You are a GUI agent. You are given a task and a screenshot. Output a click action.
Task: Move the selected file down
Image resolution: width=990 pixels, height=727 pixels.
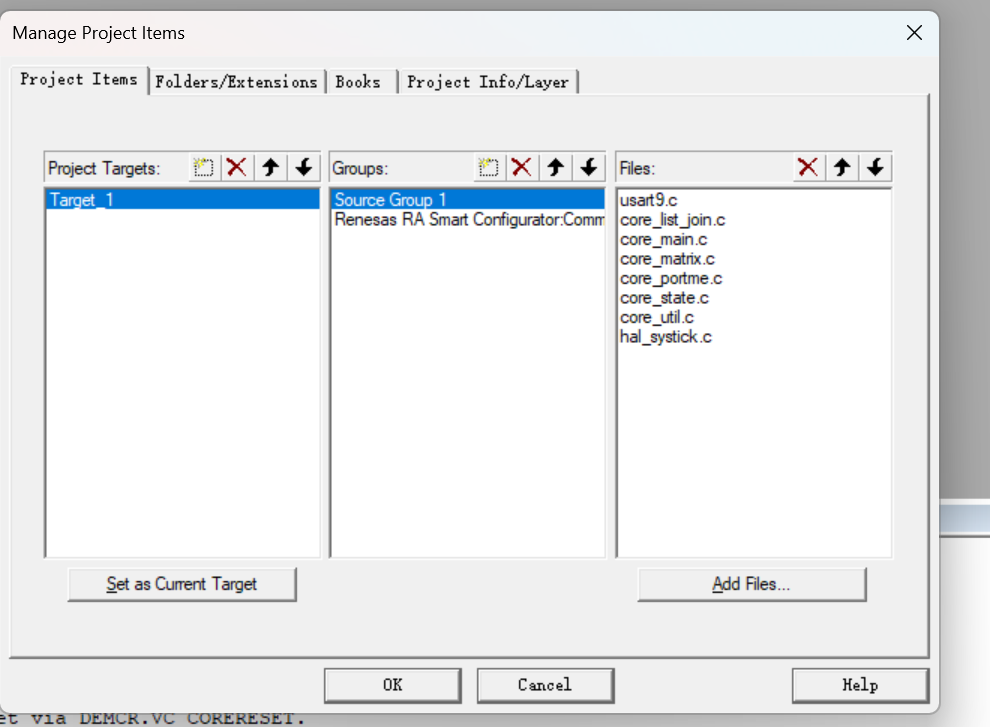point(875,168)
